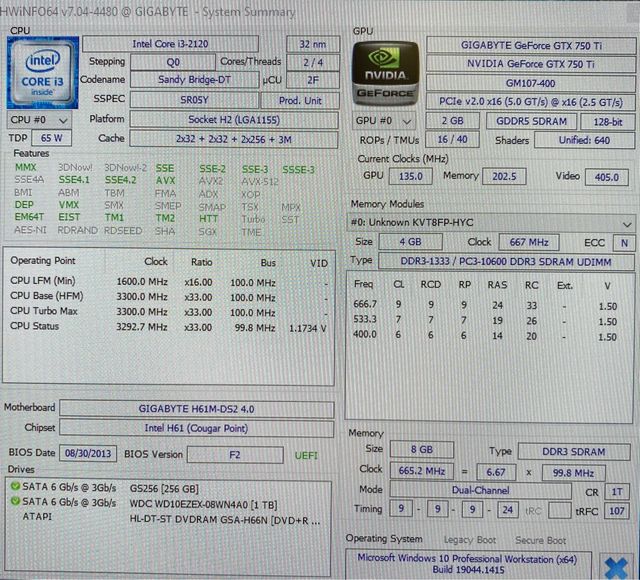Select the WDC WD10EZEX-08WN4A0 drive entry
Screen dimensions: 640x580
[x=203, y=504]
